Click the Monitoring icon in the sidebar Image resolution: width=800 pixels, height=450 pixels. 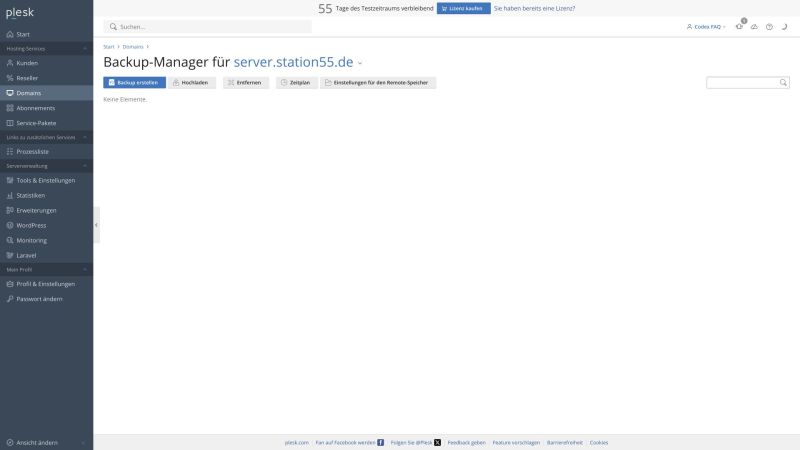pos(10,240)
